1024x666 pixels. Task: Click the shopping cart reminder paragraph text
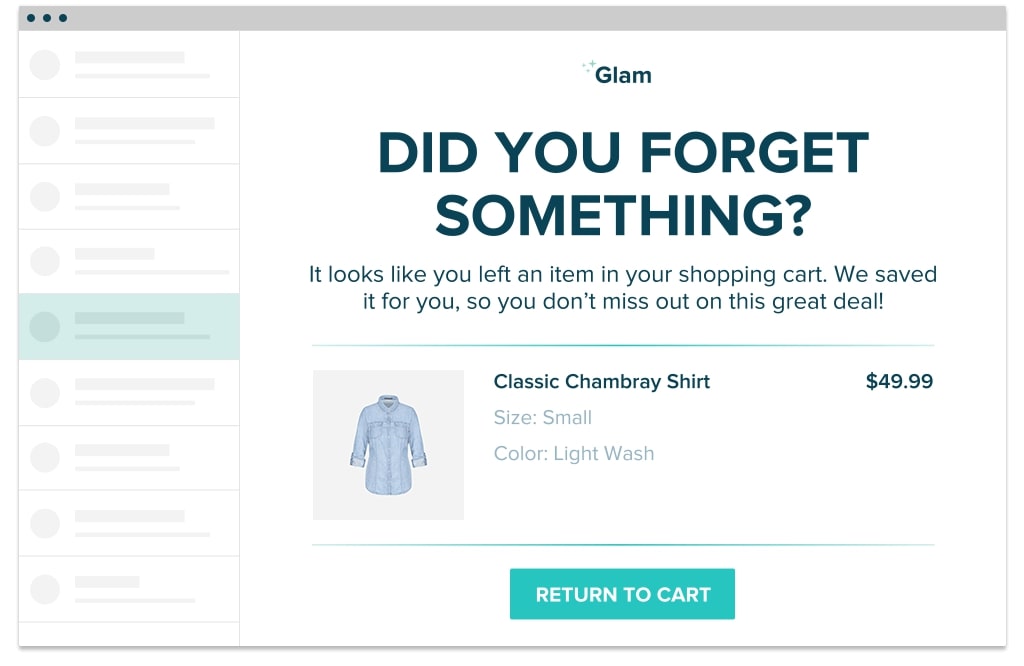point(622,287)
